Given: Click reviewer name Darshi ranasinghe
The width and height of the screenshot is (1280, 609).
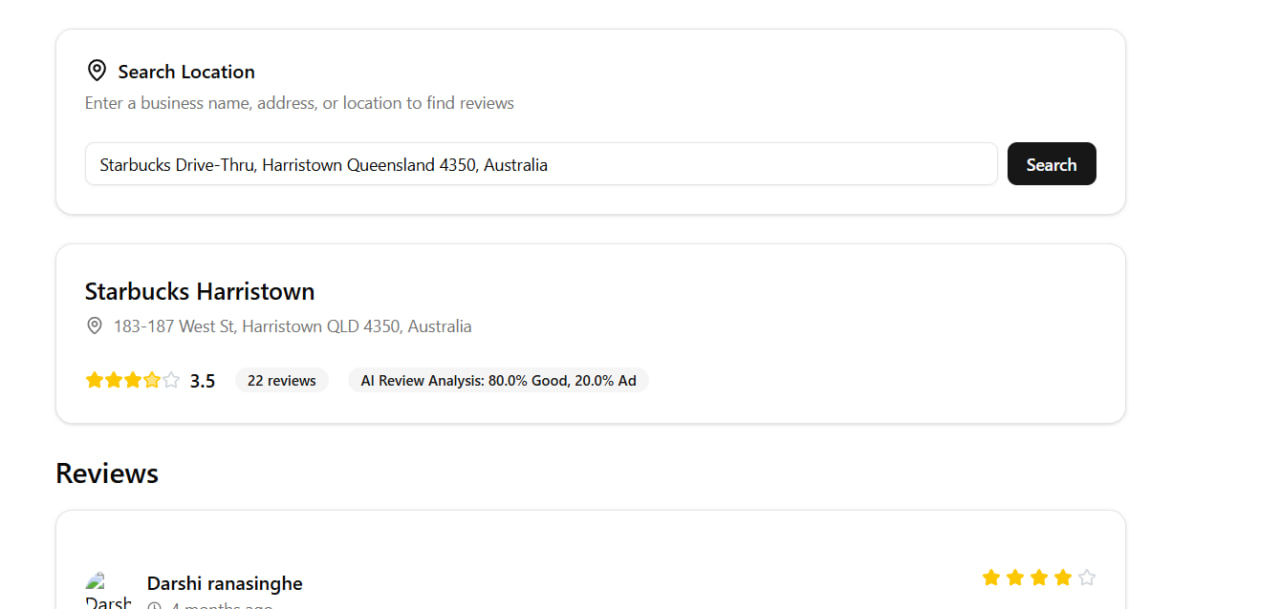Looking at the screenshot, I should [225, 583].
